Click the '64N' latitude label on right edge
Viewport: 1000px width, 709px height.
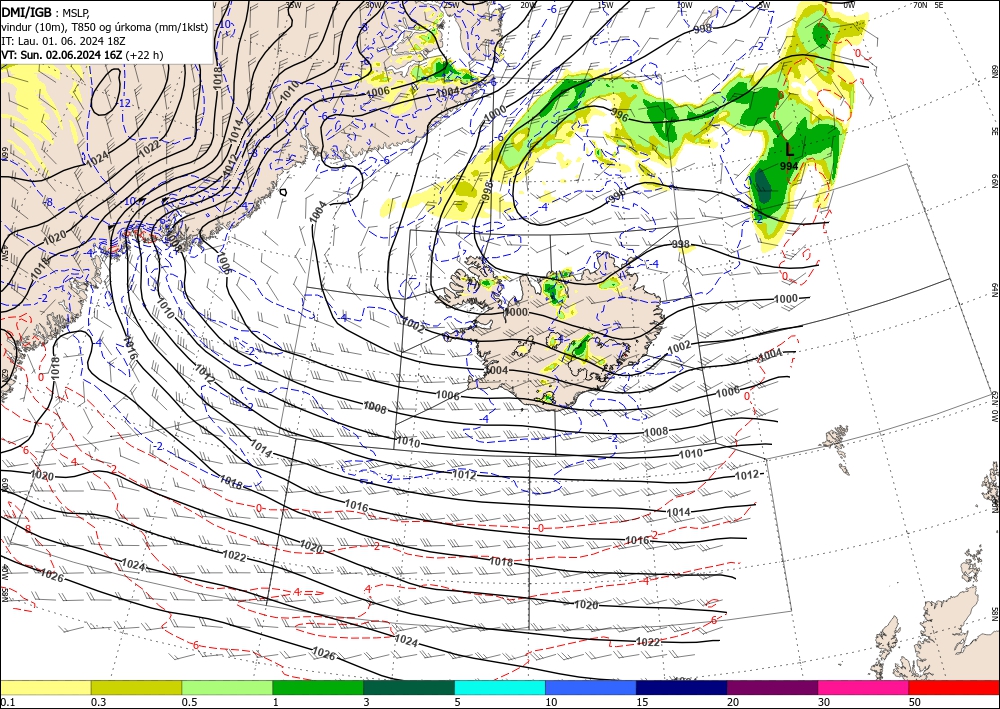click(x=994, y=290)
